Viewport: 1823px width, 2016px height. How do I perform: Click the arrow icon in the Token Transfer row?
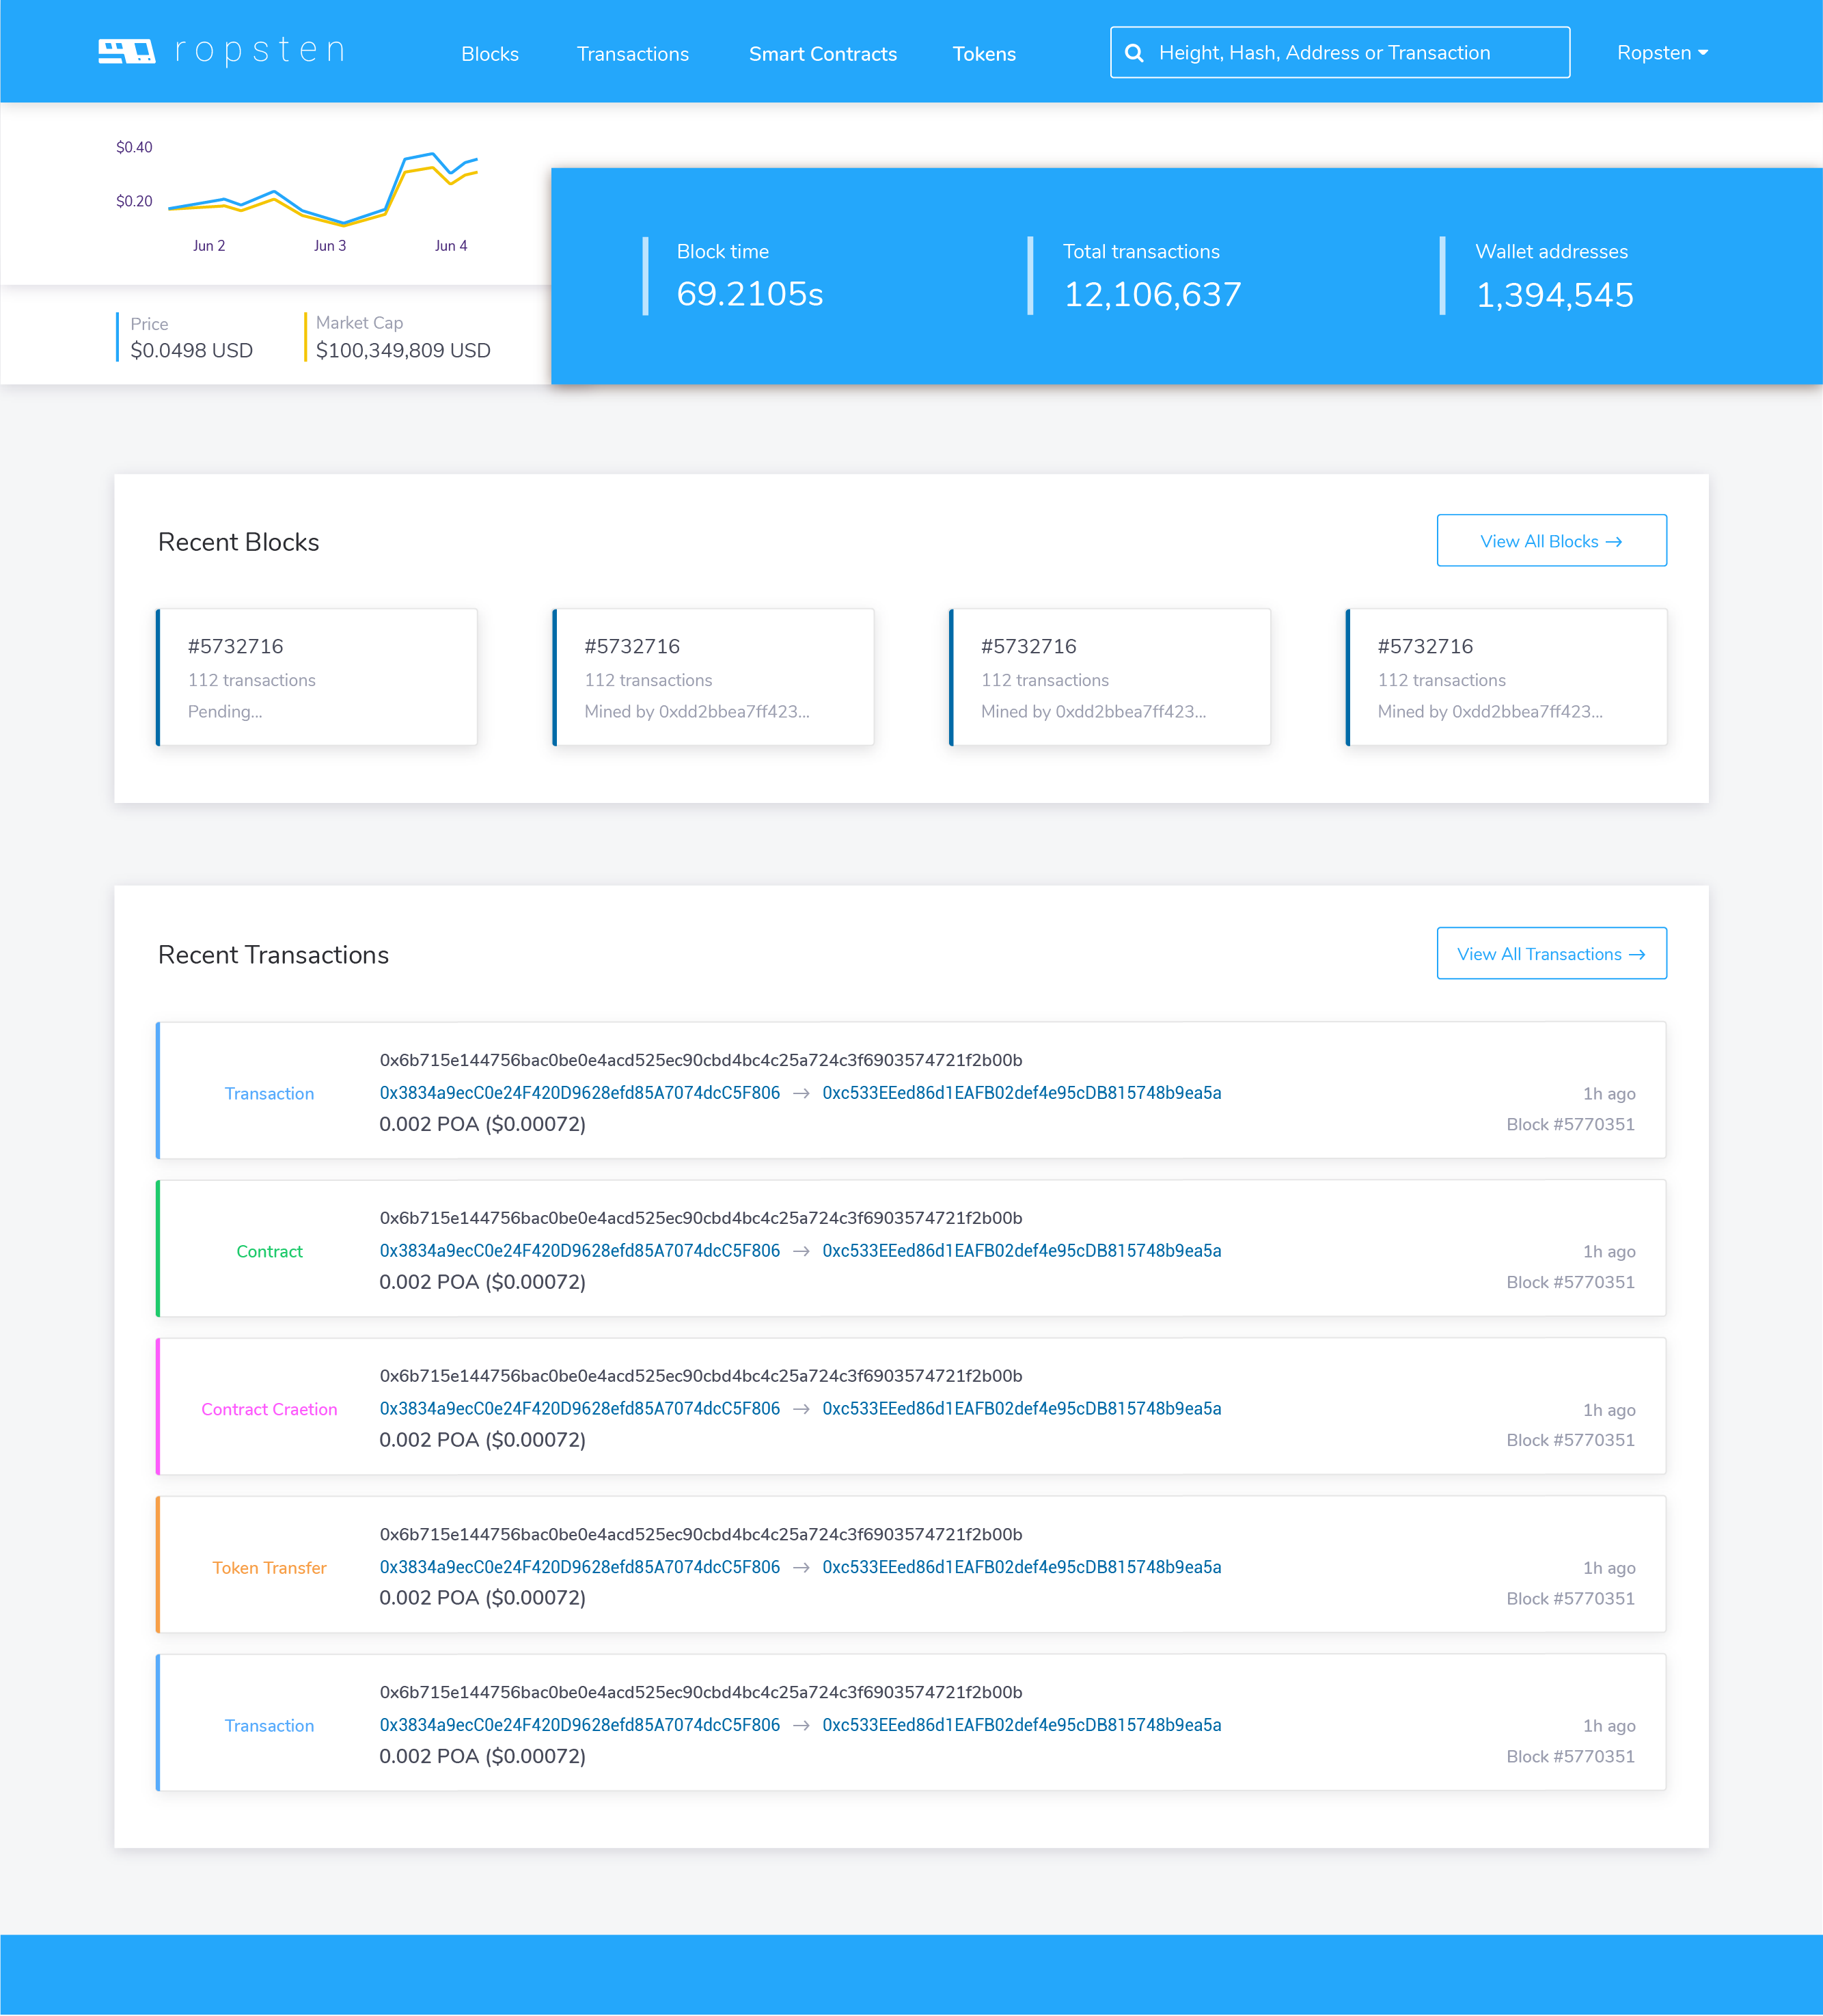coord(801,1567)
